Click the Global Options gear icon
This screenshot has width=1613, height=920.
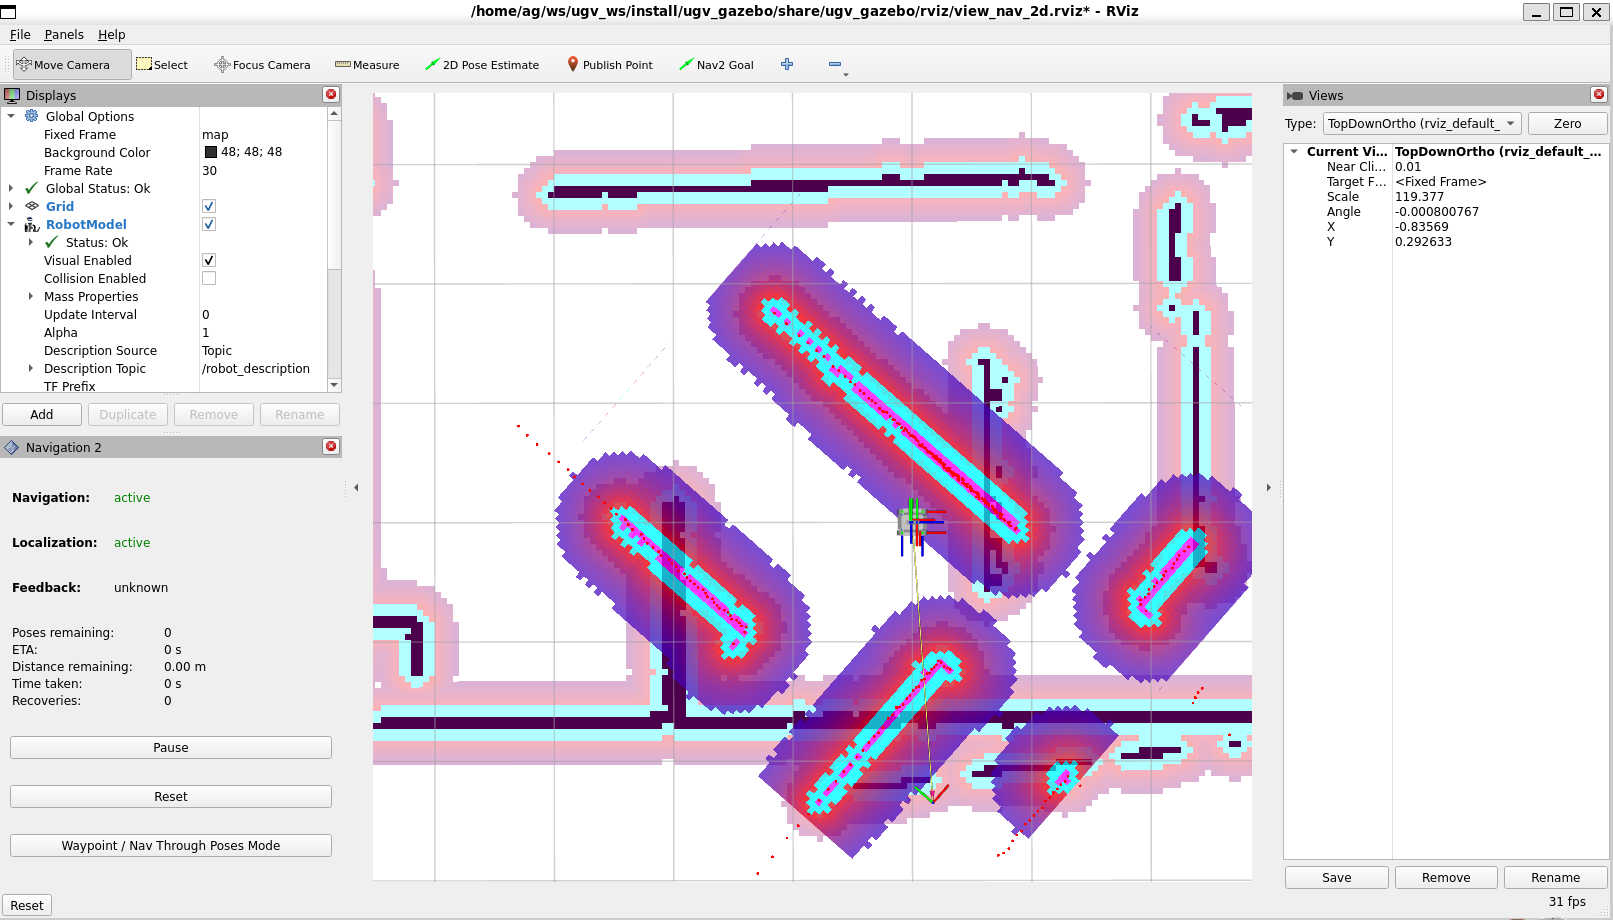[x=32, y=116]
